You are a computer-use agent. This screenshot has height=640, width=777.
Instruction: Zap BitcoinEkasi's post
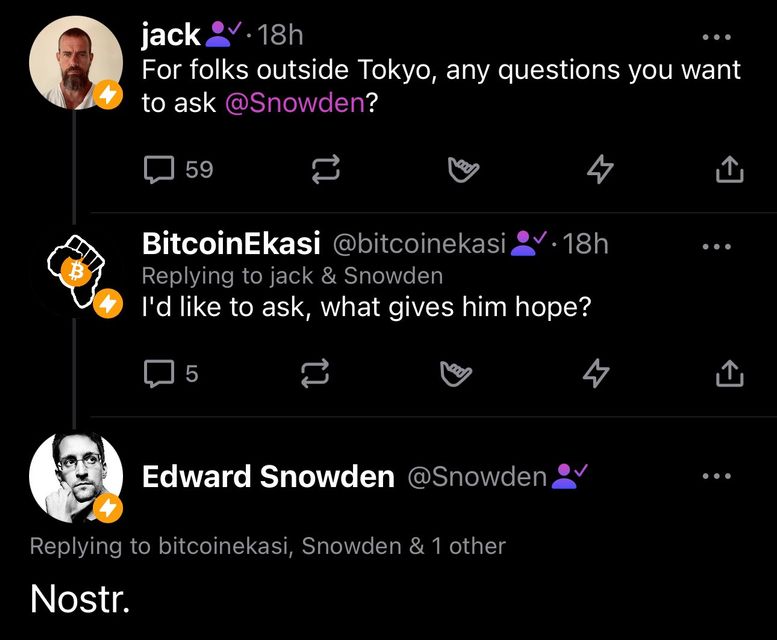pos(596,374)
